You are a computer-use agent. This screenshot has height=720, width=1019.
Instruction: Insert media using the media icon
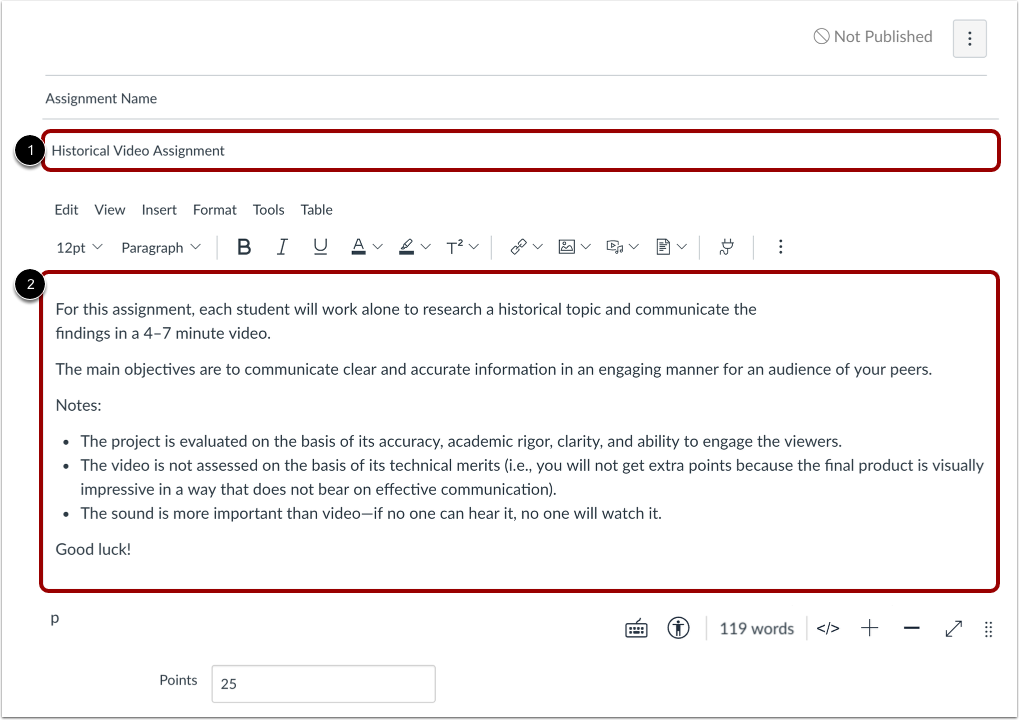616,246
